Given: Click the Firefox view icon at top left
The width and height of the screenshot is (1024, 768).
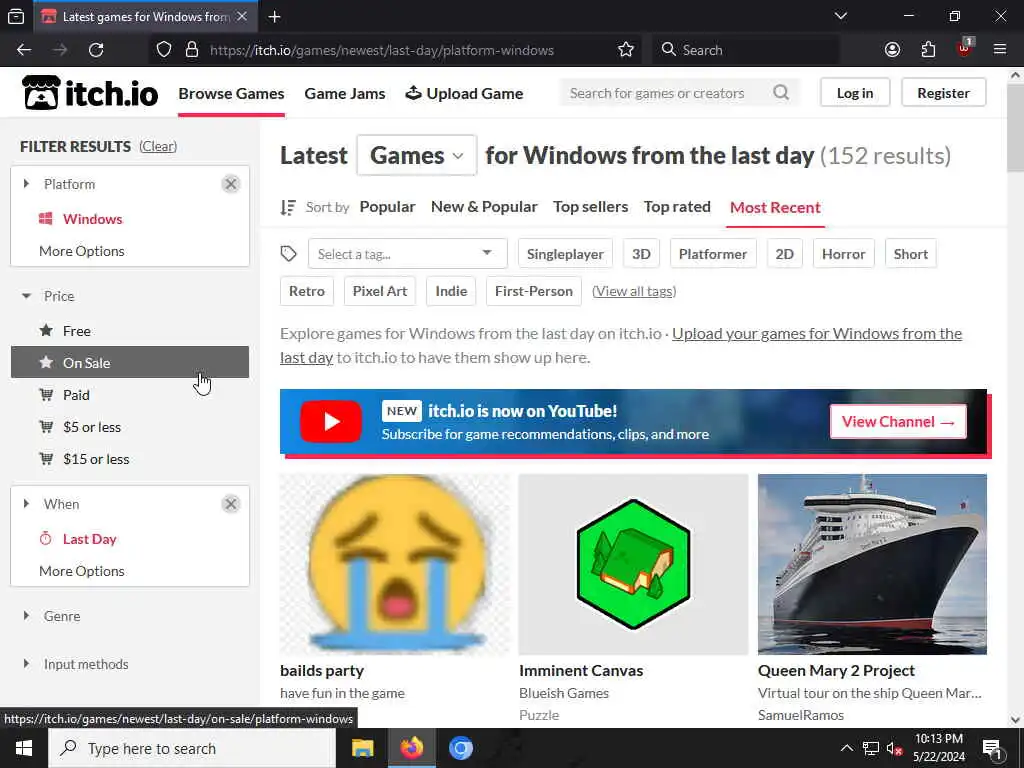Looking at the screenshot, I should [x=16, y=16].
